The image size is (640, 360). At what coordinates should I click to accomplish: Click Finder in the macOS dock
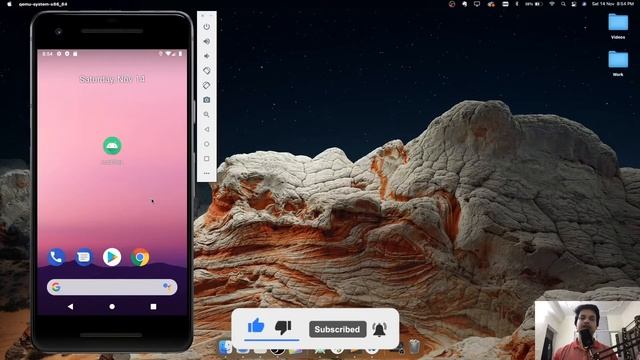(225, 347)
